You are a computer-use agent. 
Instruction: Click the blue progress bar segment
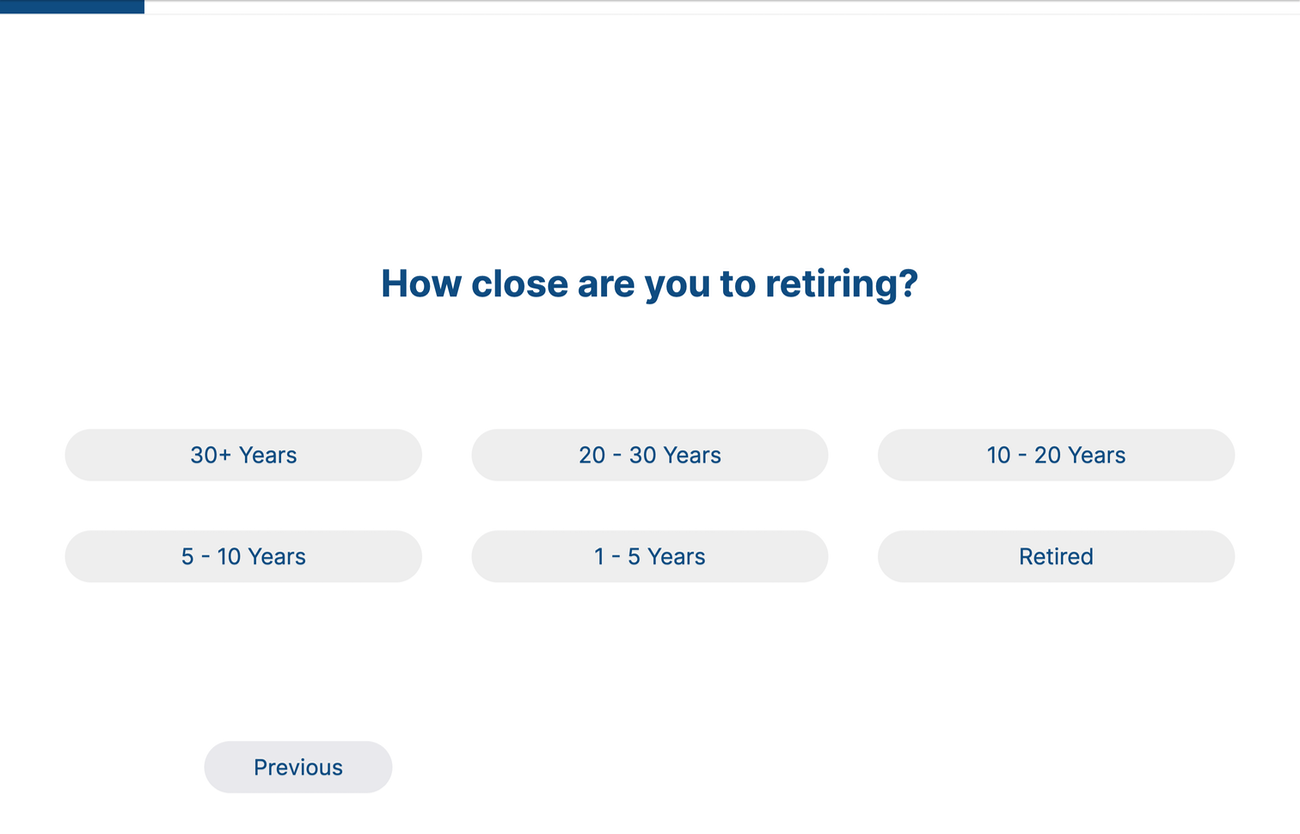[72, 6]
